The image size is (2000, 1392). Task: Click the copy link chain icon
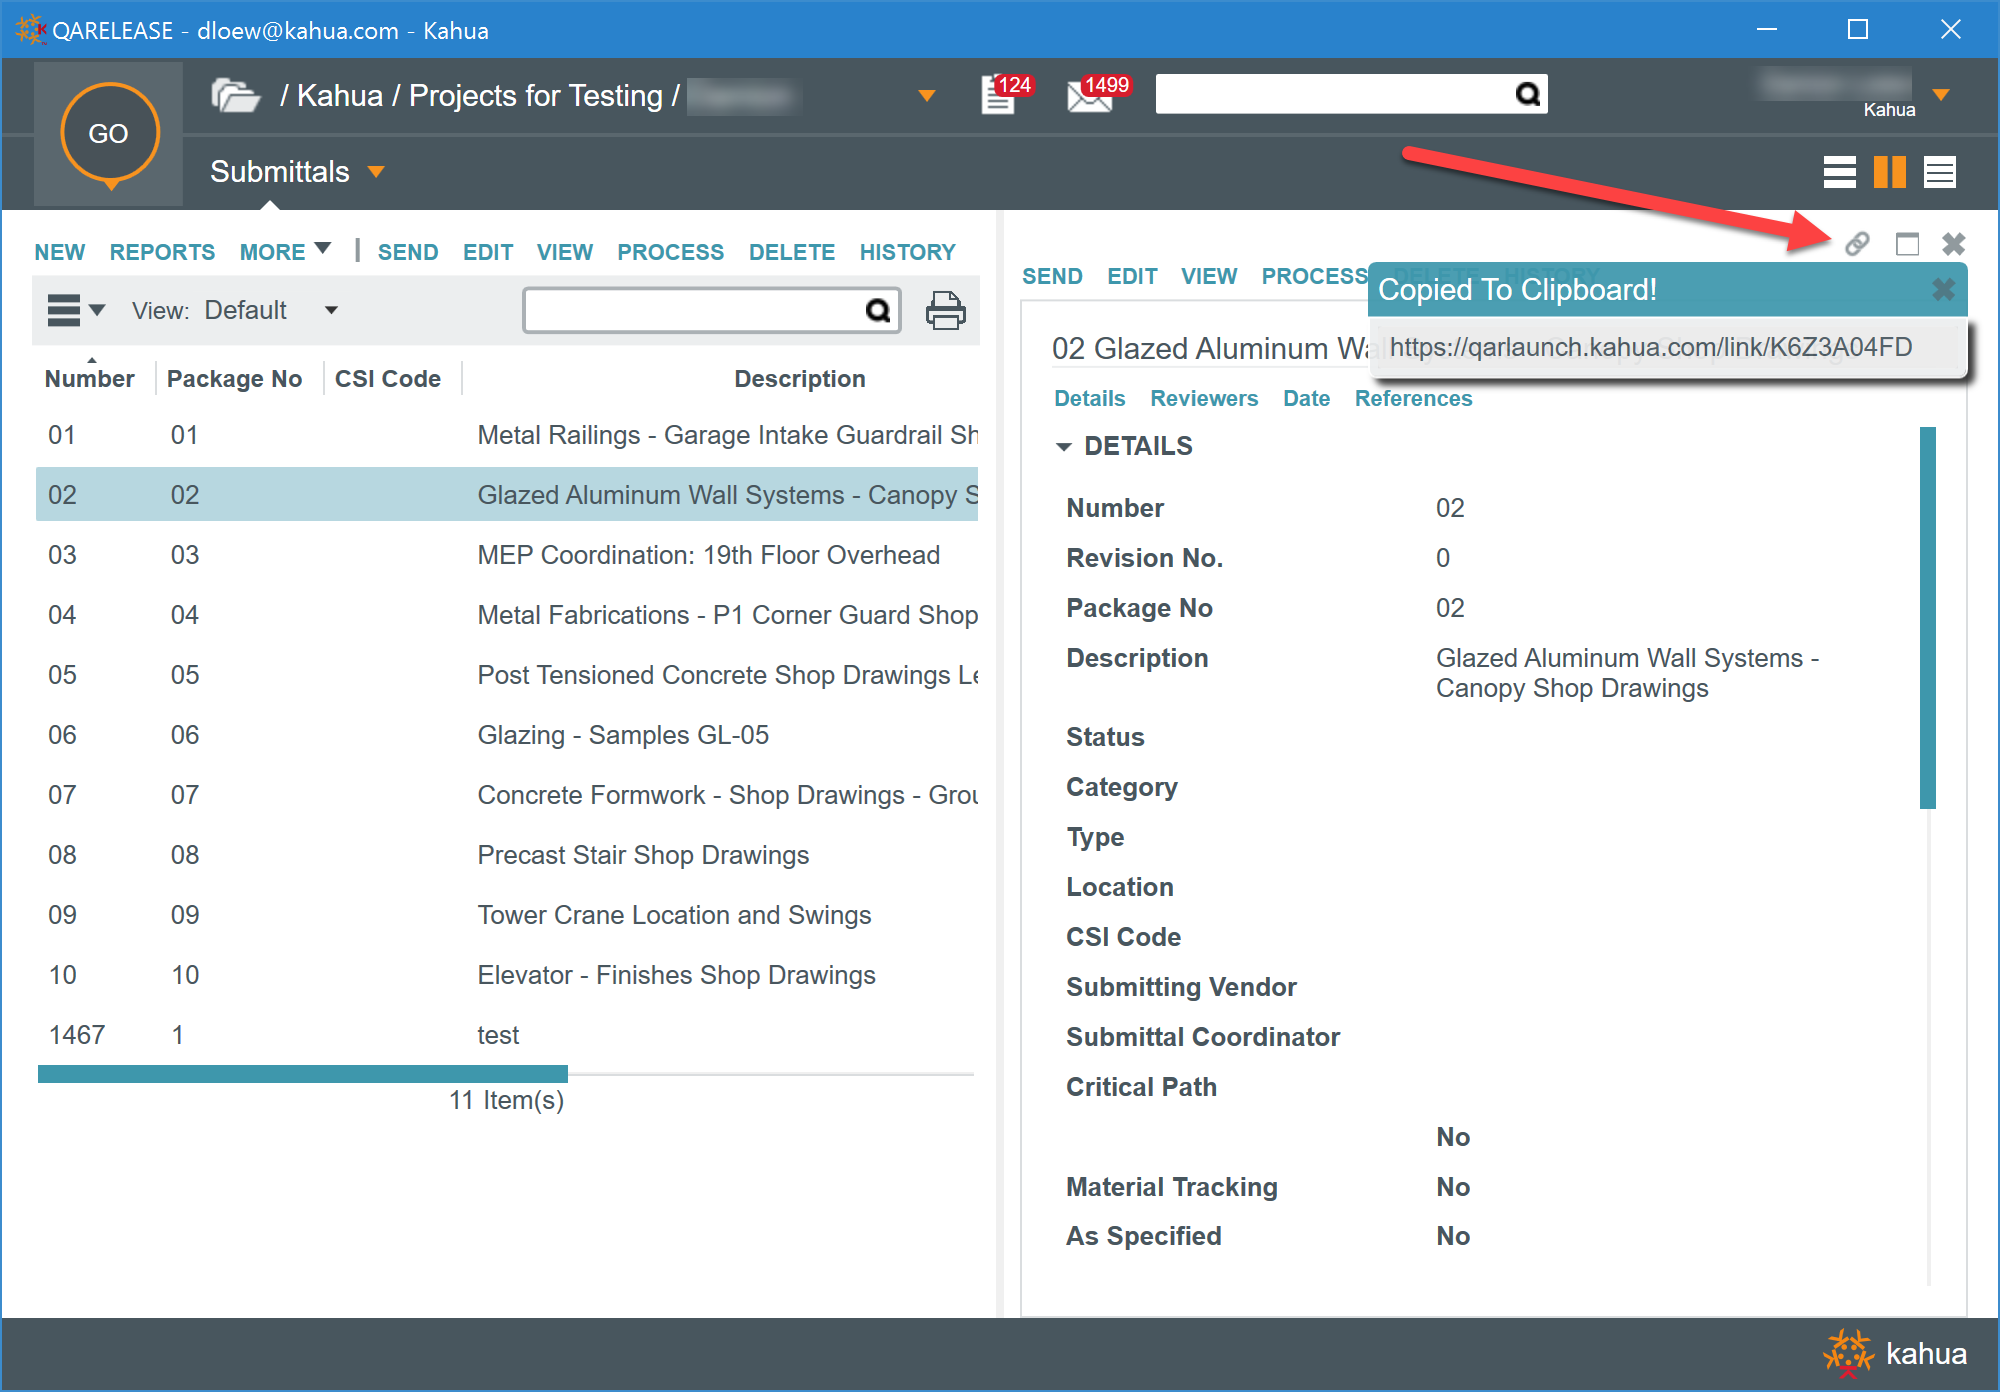[x=1857, y=244]
